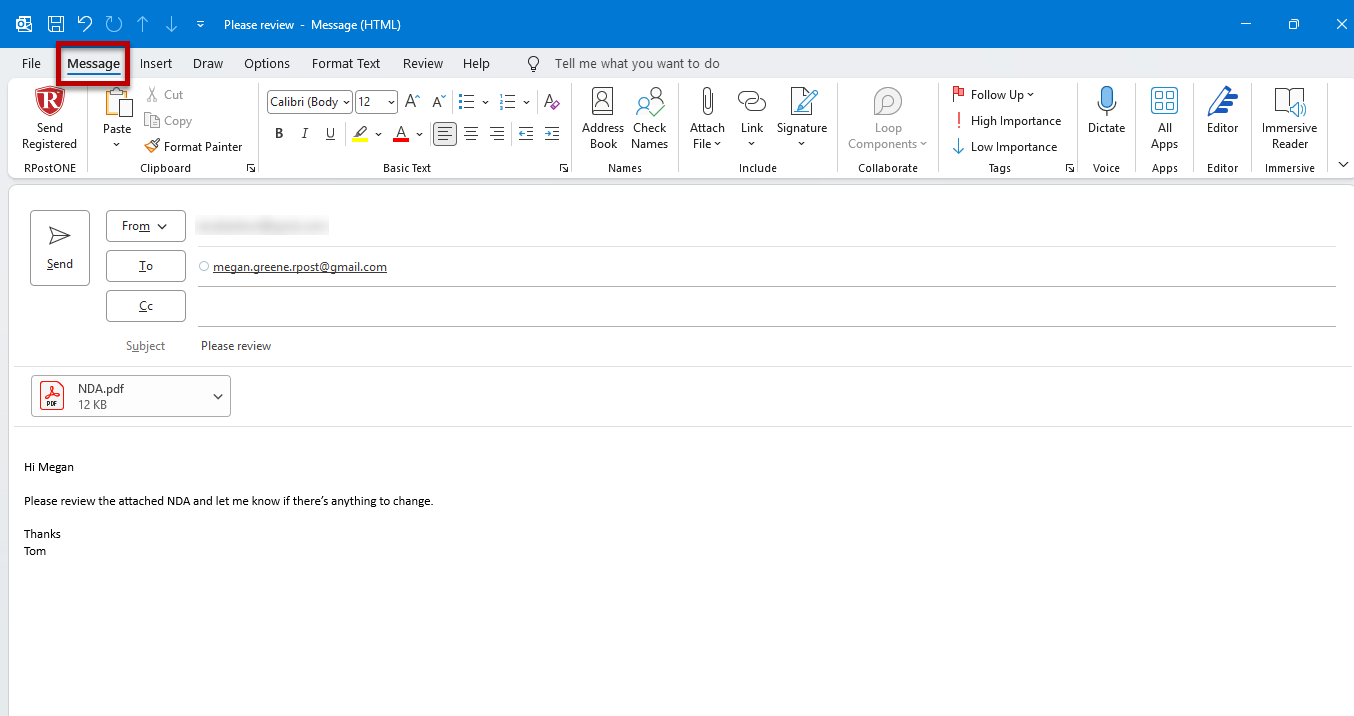Switch to the Options tab
The image size is (1354, 716).
(x=267, y=63)
